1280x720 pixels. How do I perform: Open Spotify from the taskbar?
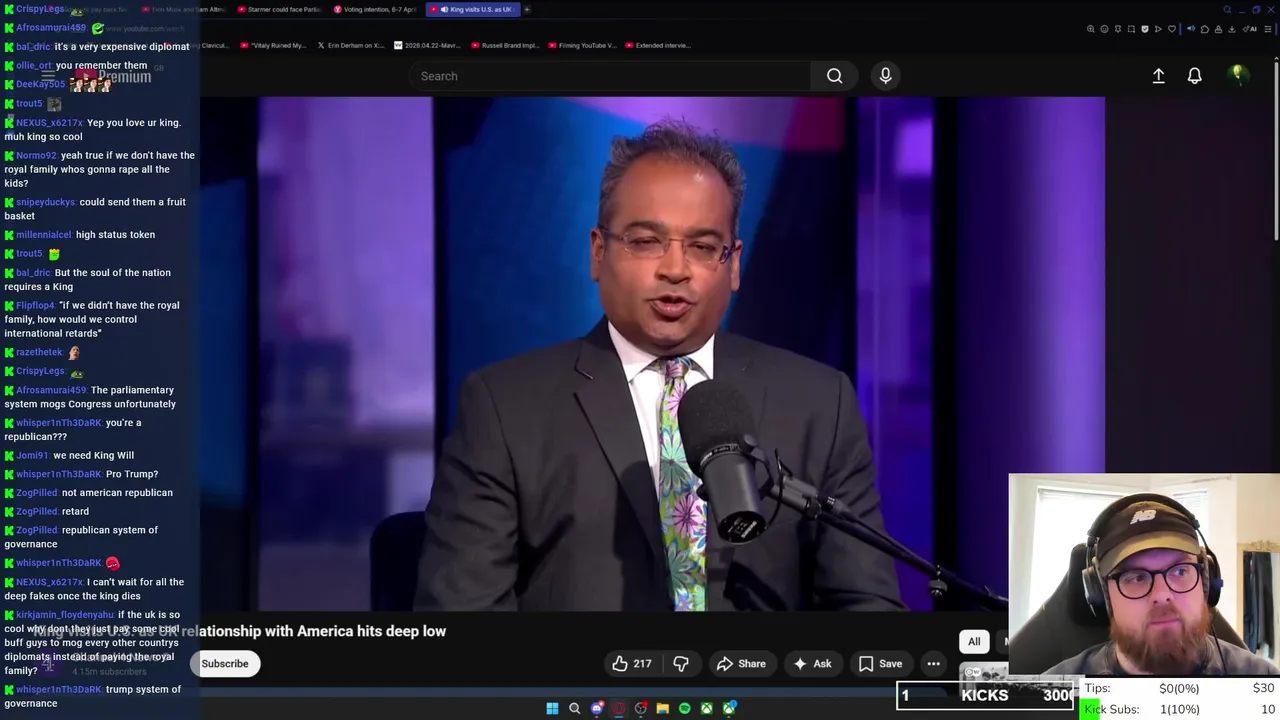pyautogui.click(x=684, y=708)
